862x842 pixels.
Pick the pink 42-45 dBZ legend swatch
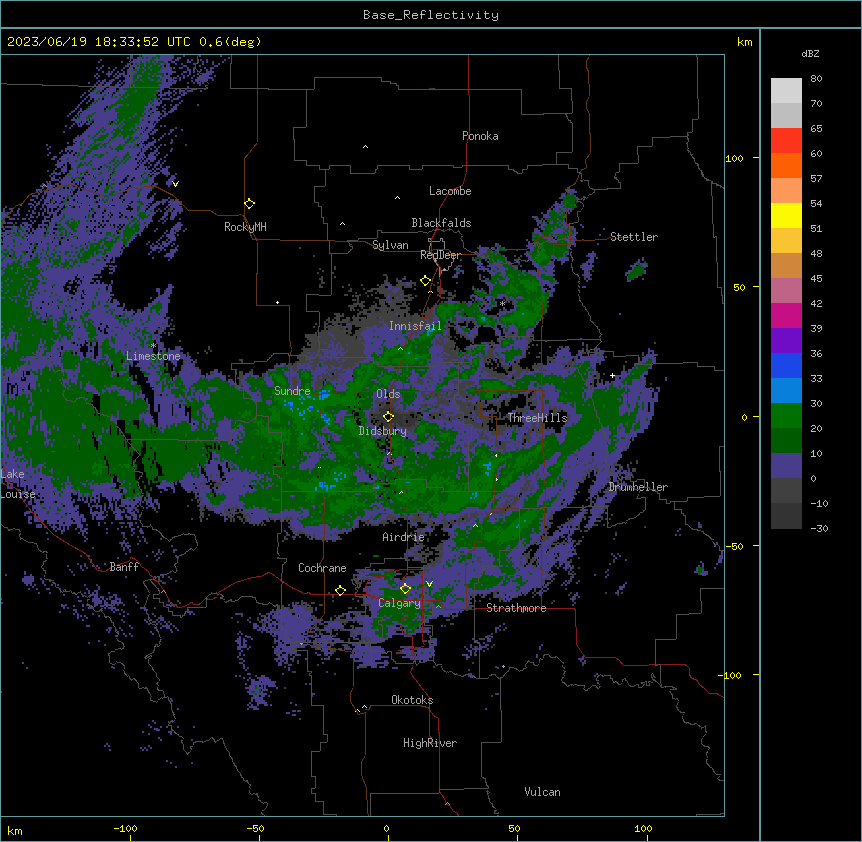[x=786, y=291]
